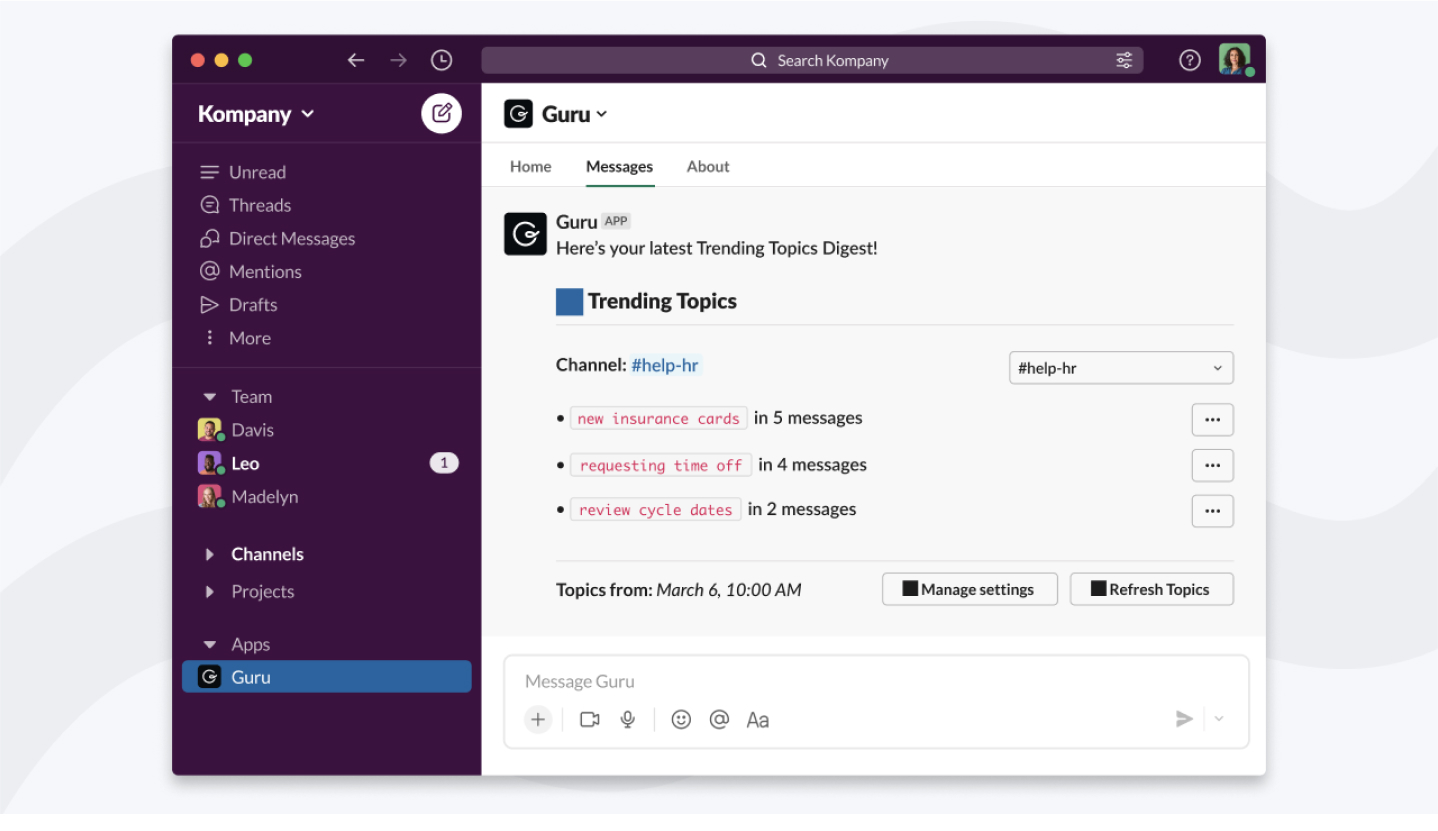Open user profile avatar in top bar
The image size is (1438, 831).
1235,60
